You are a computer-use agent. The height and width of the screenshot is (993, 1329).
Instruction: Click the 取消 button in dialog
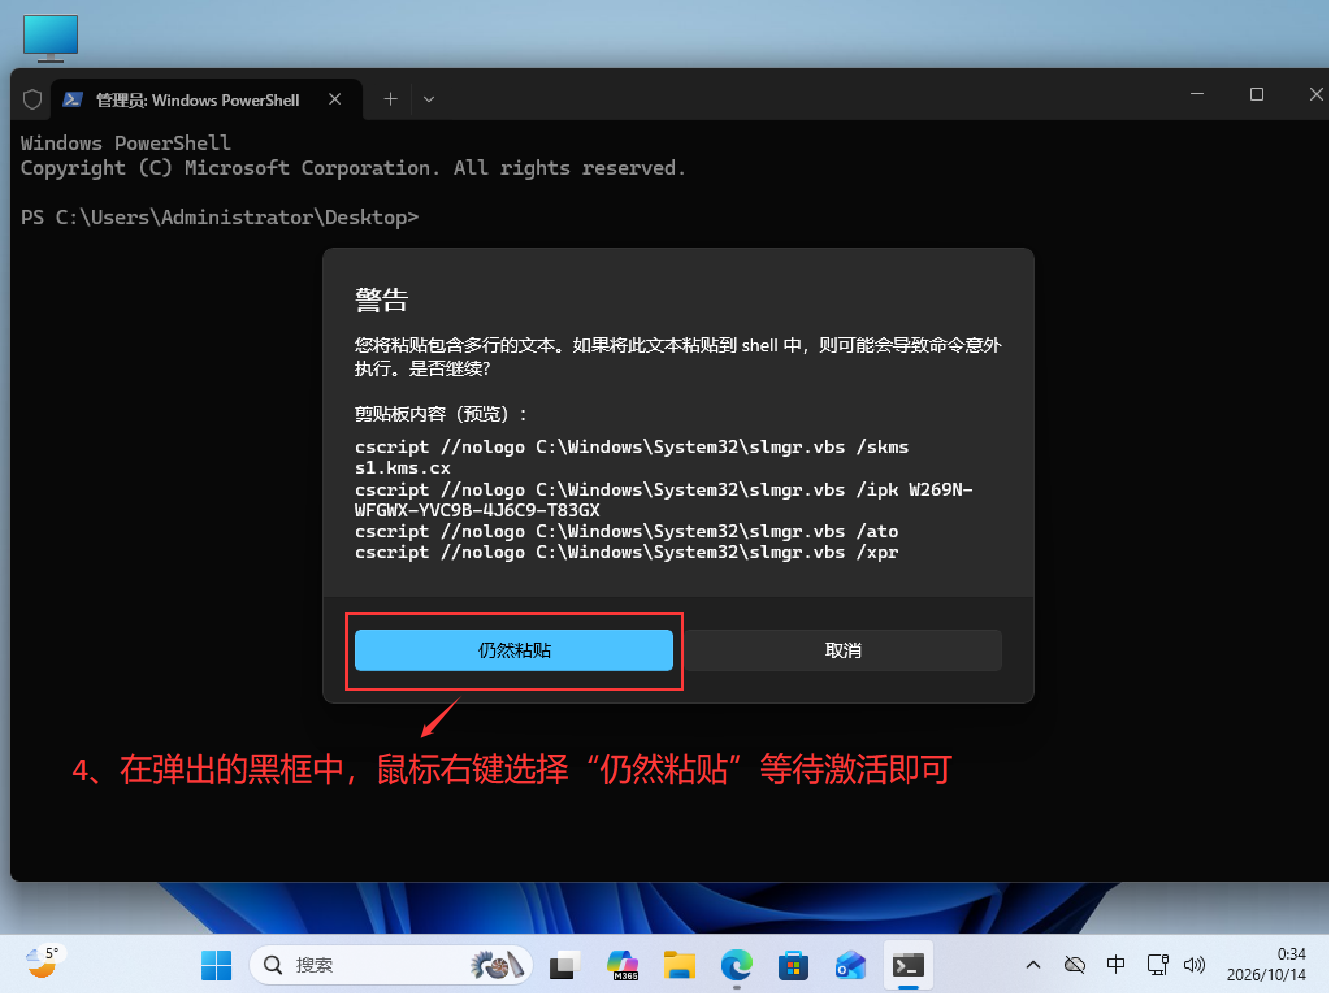(x=843, y=650)
